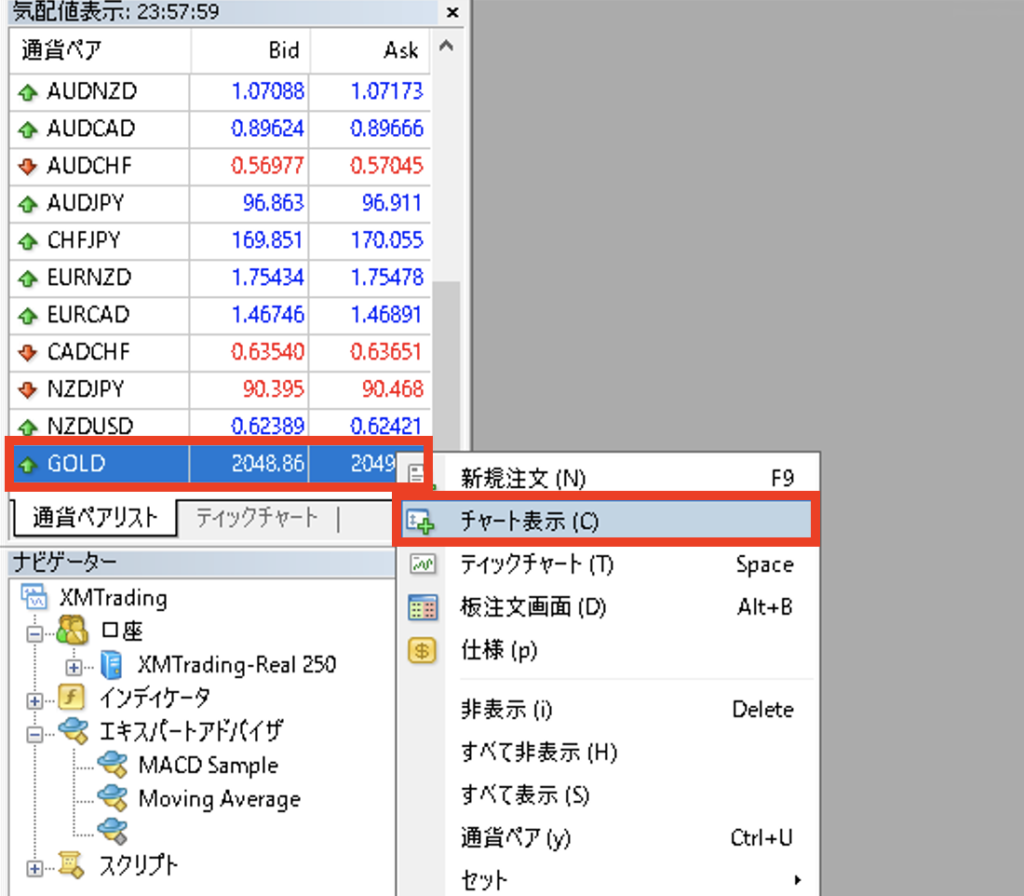Click the Chart Window icon in context menu
The width and height of the screenshot is (1024, 896).
coord(422,522)
